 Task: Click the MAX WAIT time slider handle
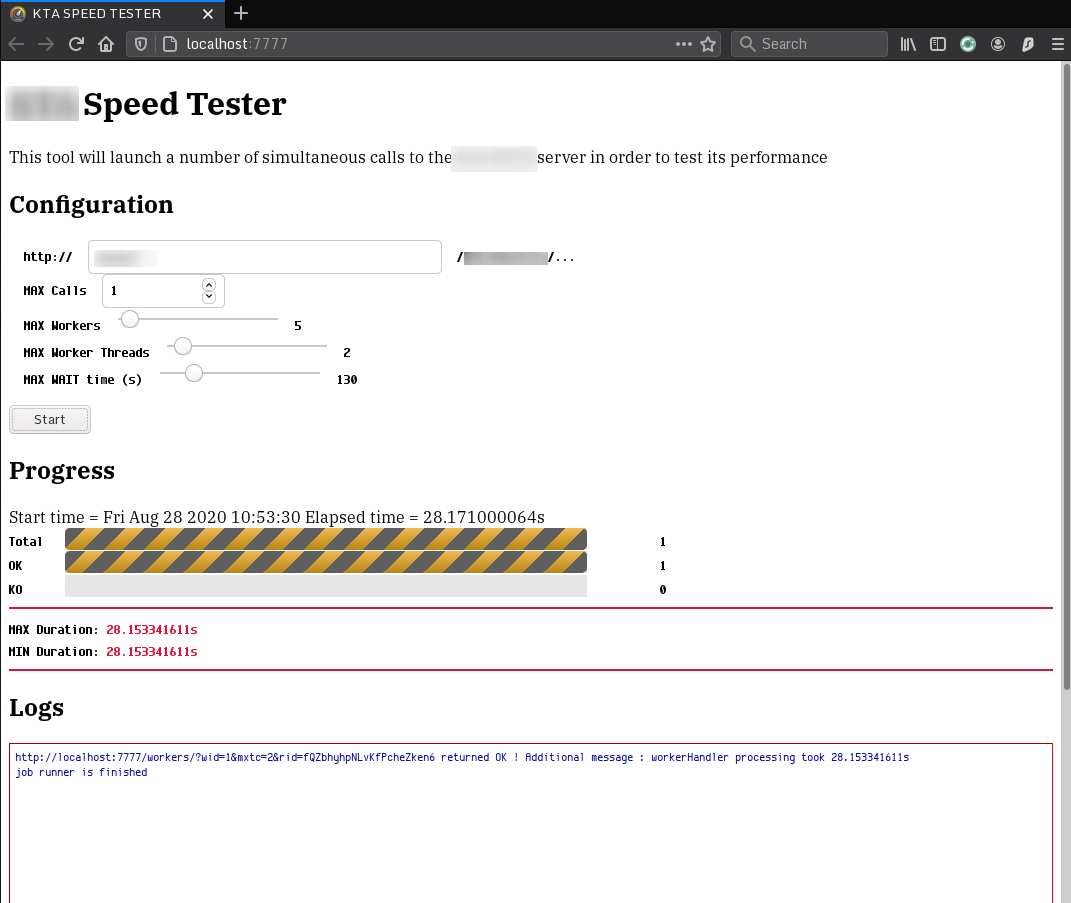pos(193,373)
